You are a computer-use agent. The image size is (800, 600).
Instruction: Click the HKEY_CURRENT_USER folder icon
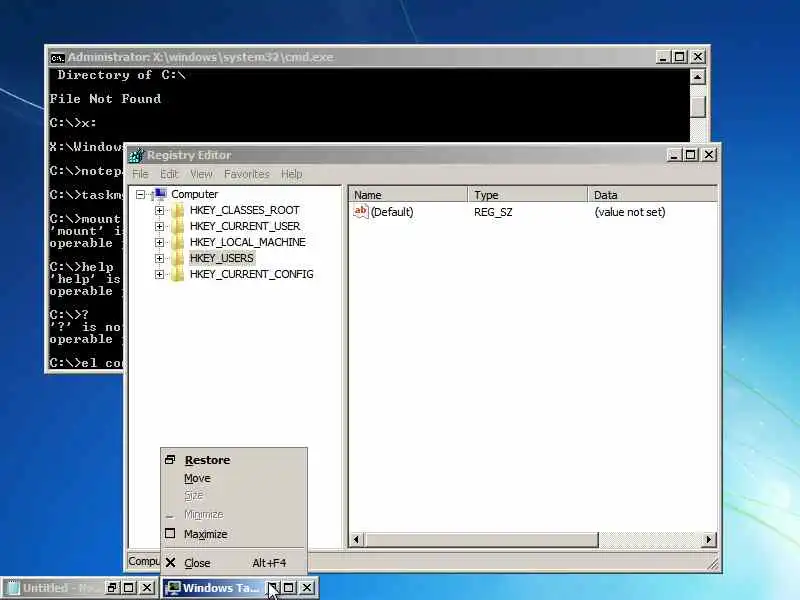click(x=178, y=226)
